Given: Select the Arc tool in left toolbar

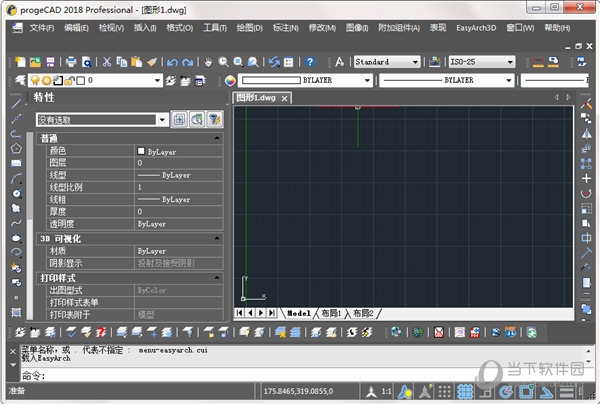Looking at the screenshot, I should tap(16, 178).
